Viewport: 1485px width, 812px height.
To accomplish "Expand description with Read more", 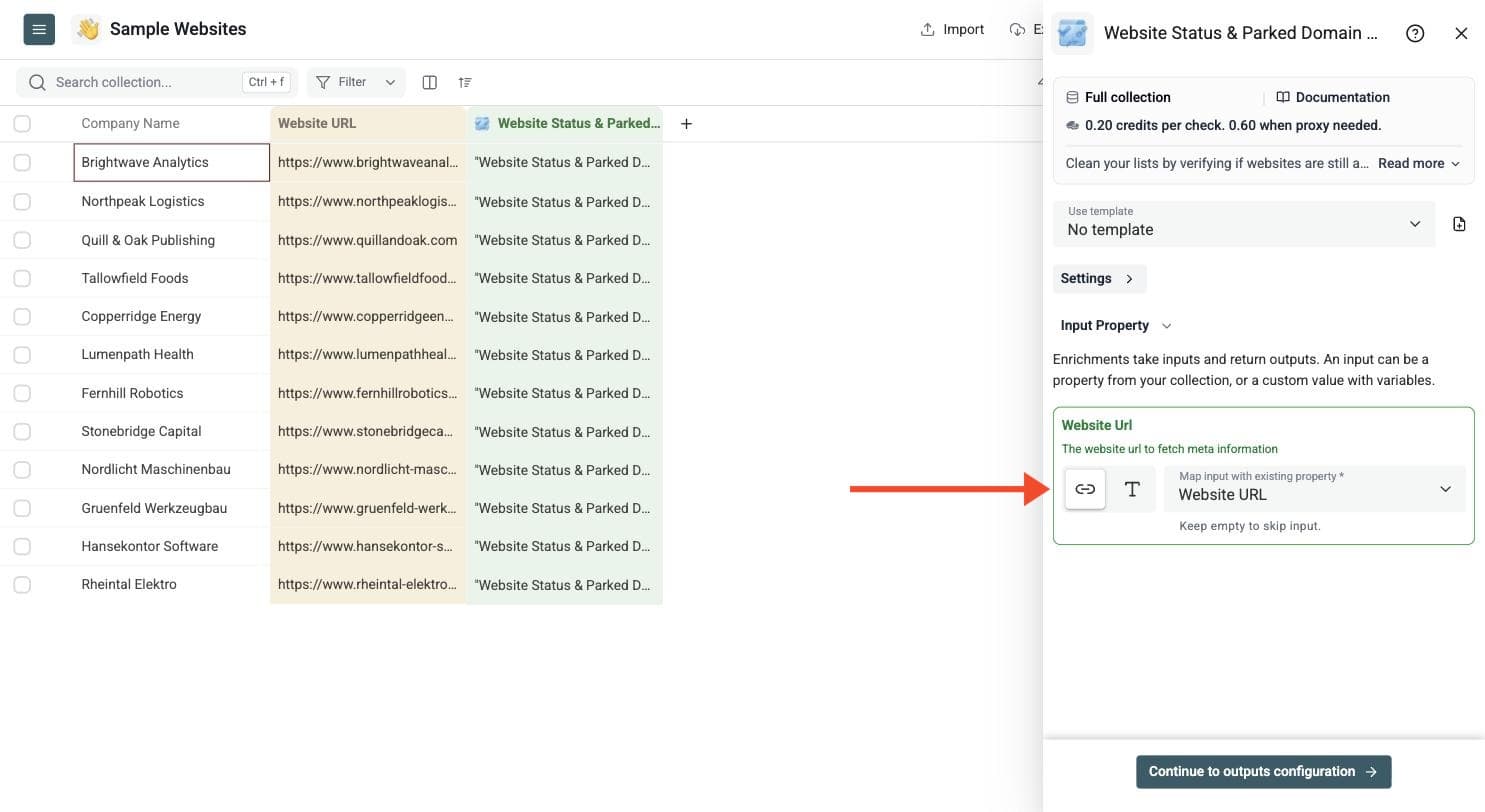I will click(1419, 163).
